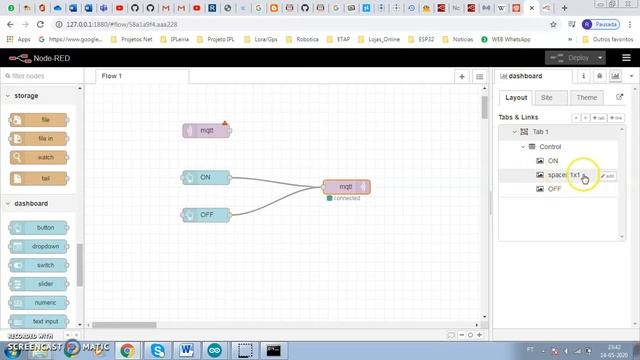Select the text input dashboard node
Screen dimensions: 640x360
(39, 322)
